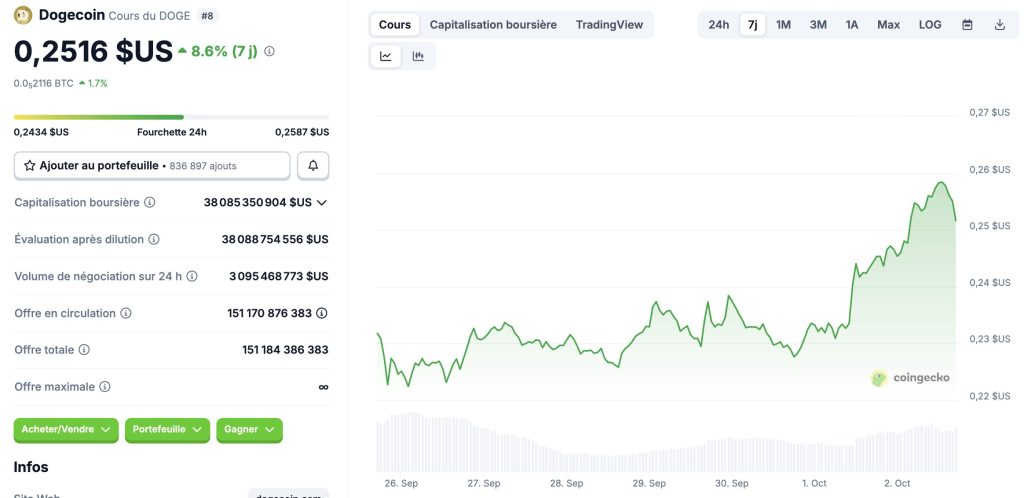Viewport: 1024px width, 498px height.
Task: Select the 24h time range
Action: click(718, 24)
